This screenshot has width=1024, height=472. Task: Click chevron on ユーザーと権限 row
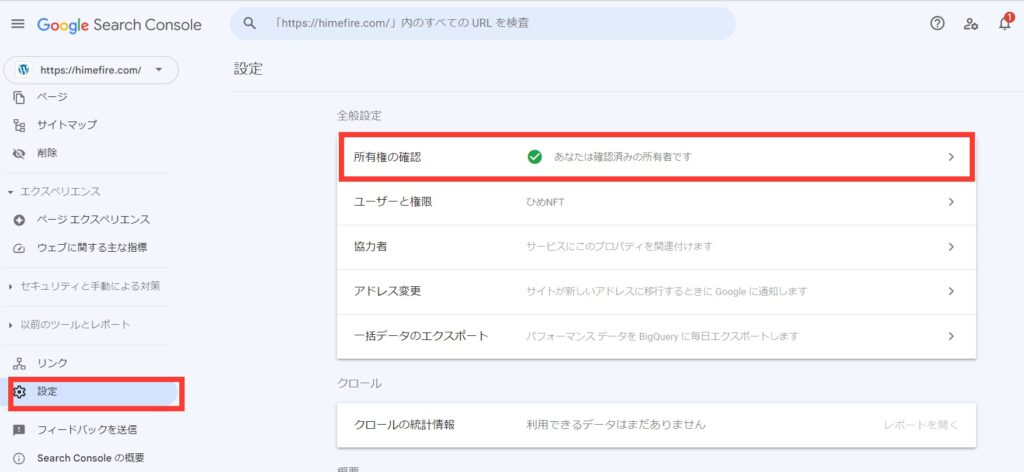click(x=951, y=202)
